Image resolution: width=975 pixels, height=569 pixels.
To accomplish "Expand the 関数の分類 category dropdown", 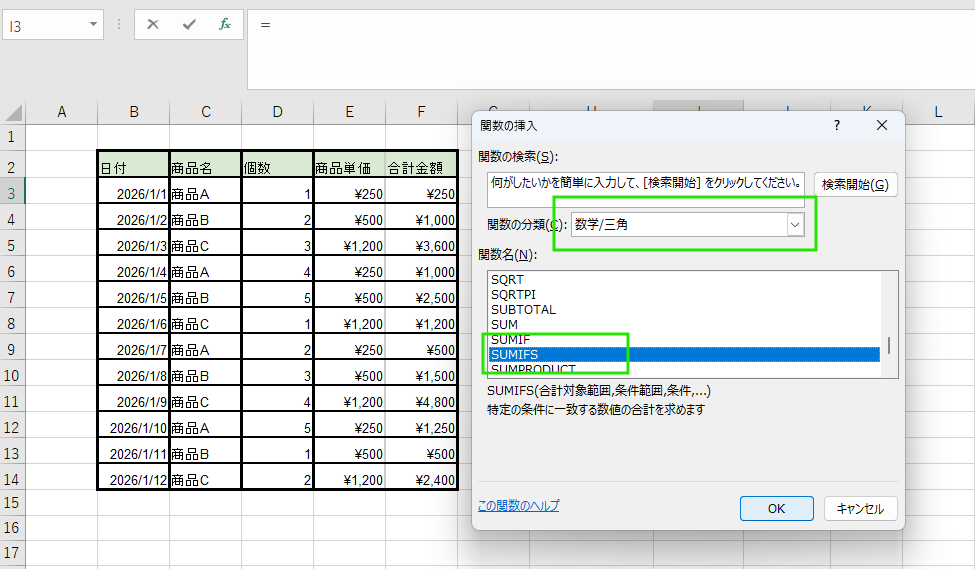I will (x=795, y=225).
